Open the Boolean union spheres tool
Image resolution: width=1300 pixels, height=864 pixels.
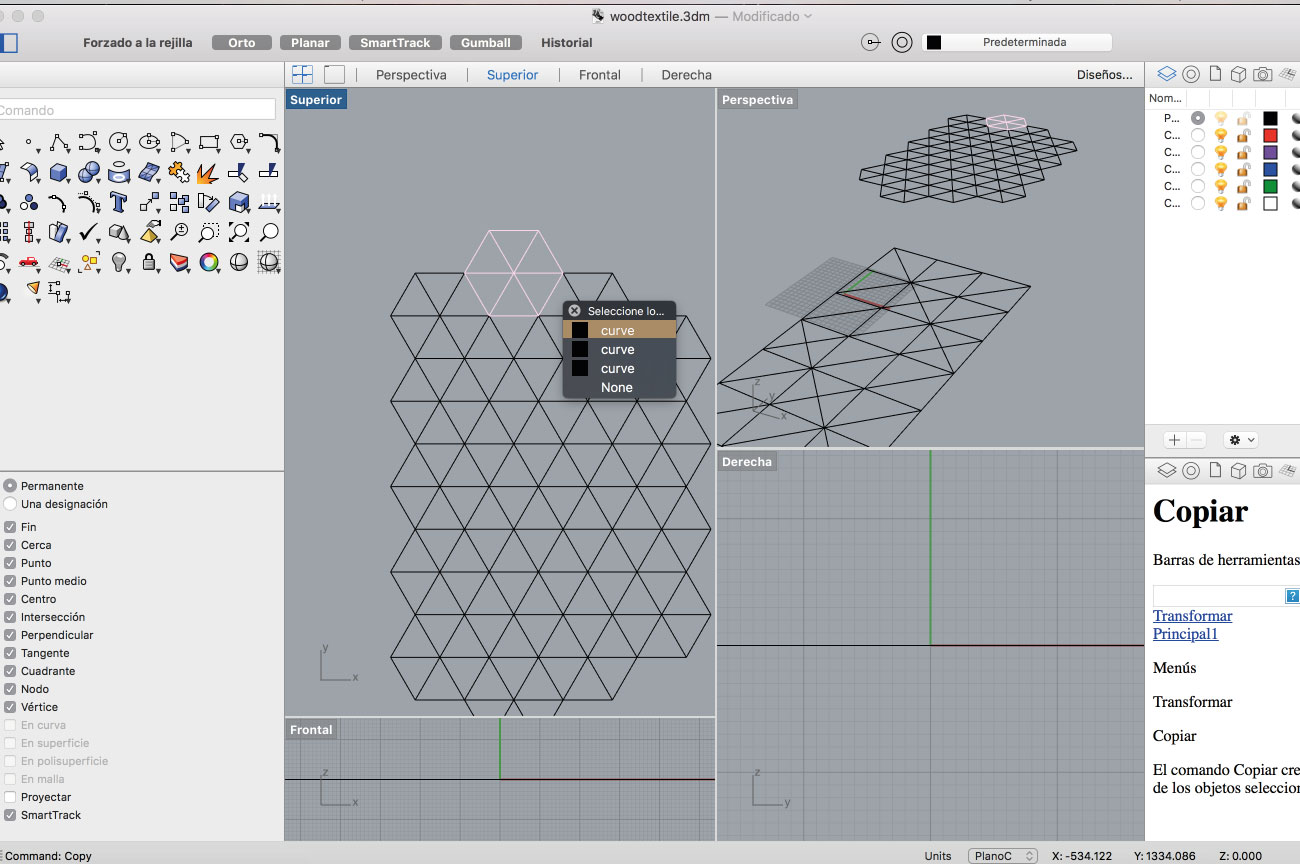[x=88, y=172]
